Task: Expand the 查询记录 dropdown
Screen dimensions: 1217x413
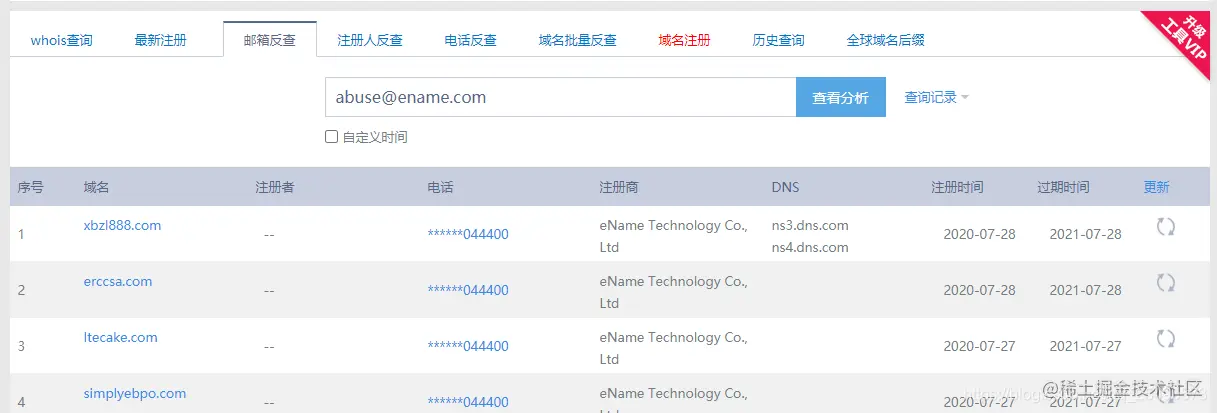Action: (936, 97)
